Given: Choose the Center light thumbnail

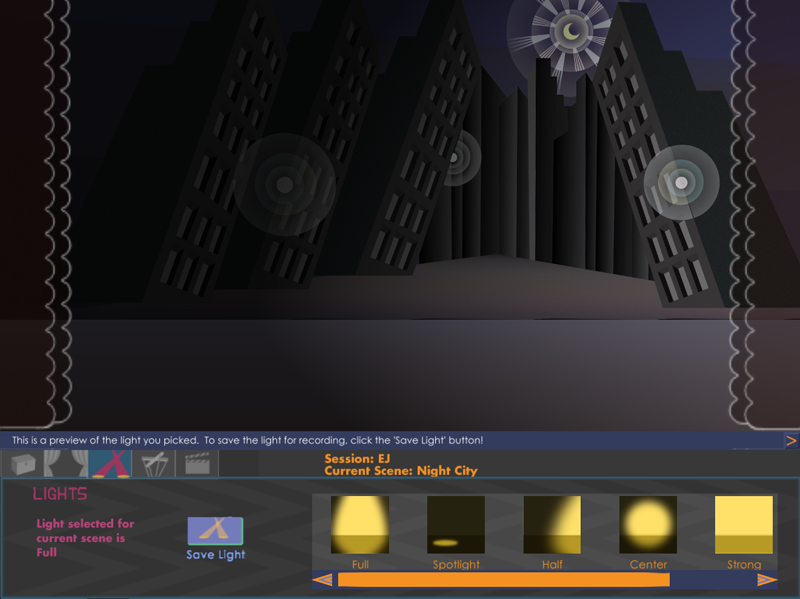Looking at the screenshot, I should [648, 525].
